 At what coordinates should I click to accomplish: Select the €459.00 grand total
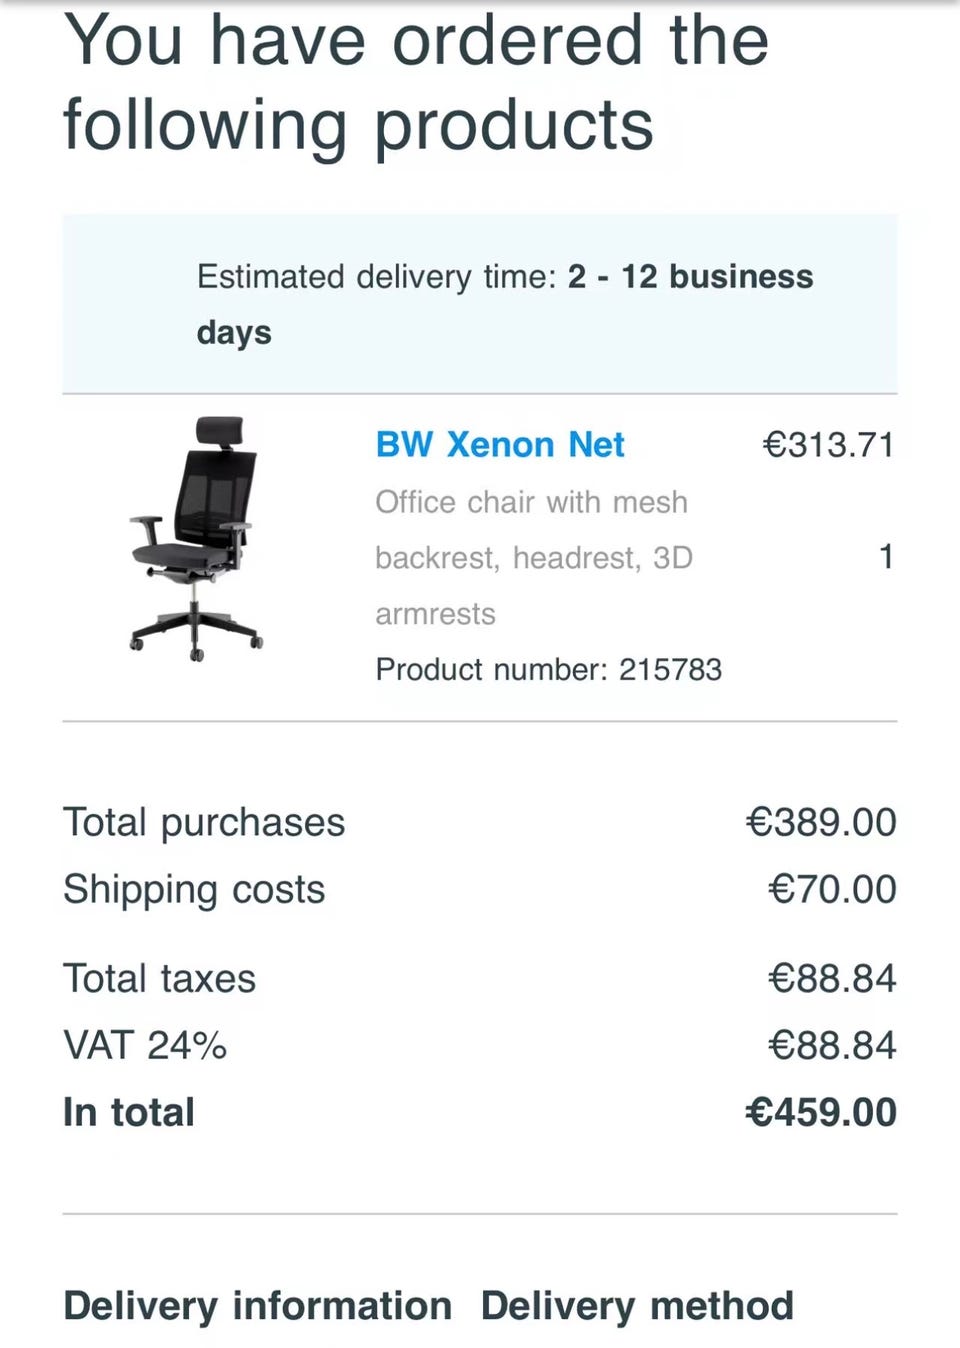tap(821, 1112)
